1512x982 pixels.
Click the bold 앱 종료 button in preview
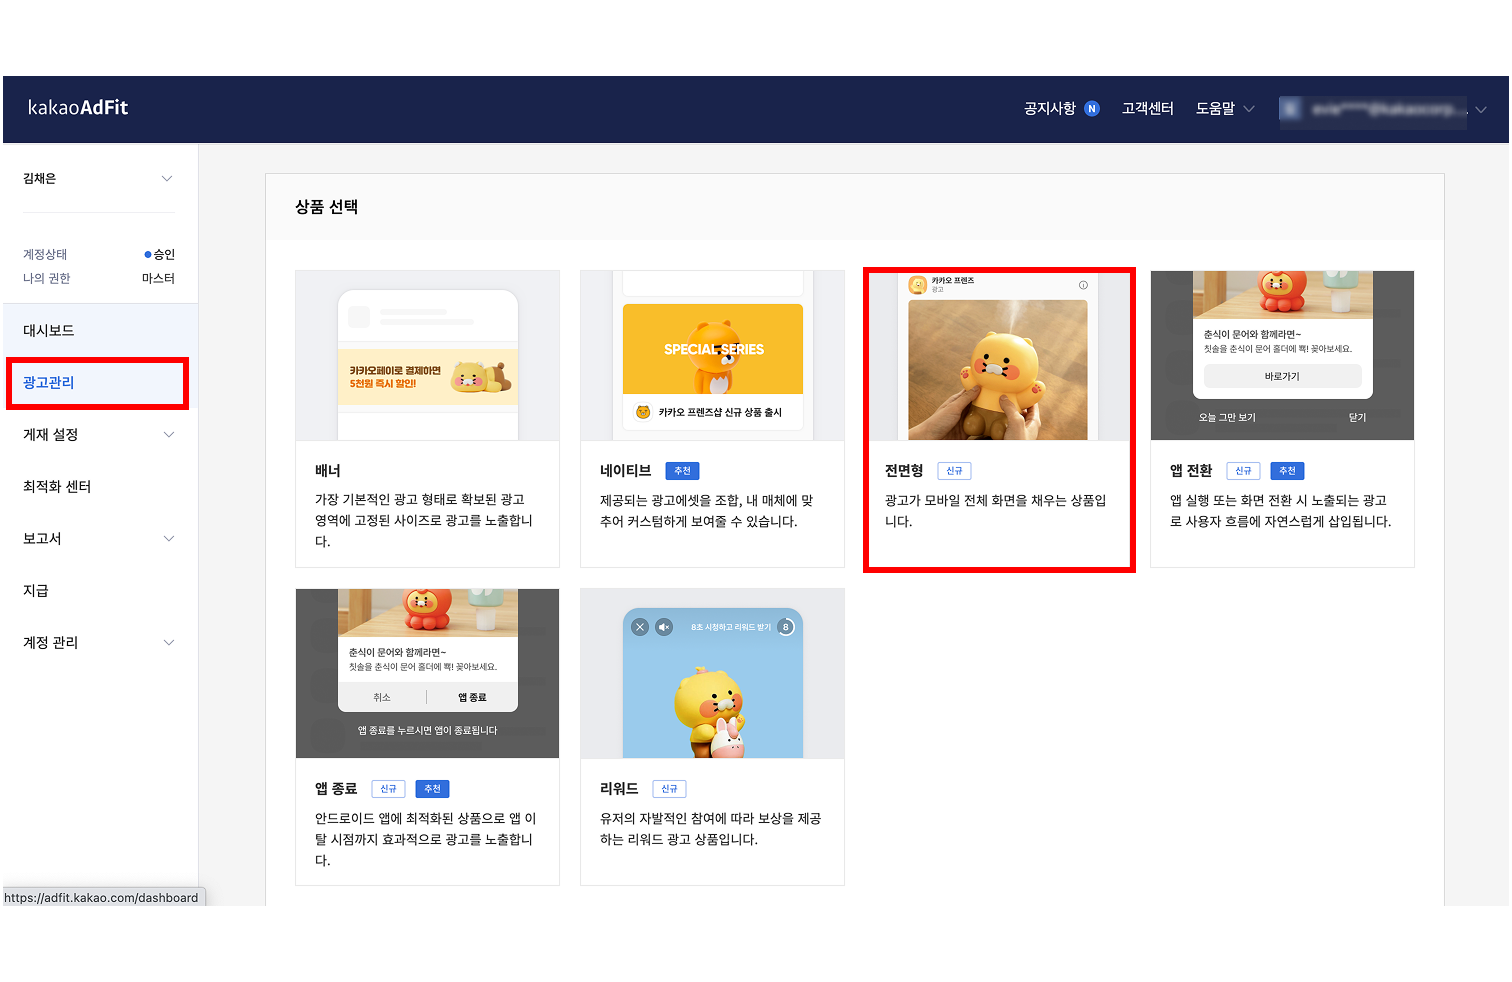click(x=472, y=697)
